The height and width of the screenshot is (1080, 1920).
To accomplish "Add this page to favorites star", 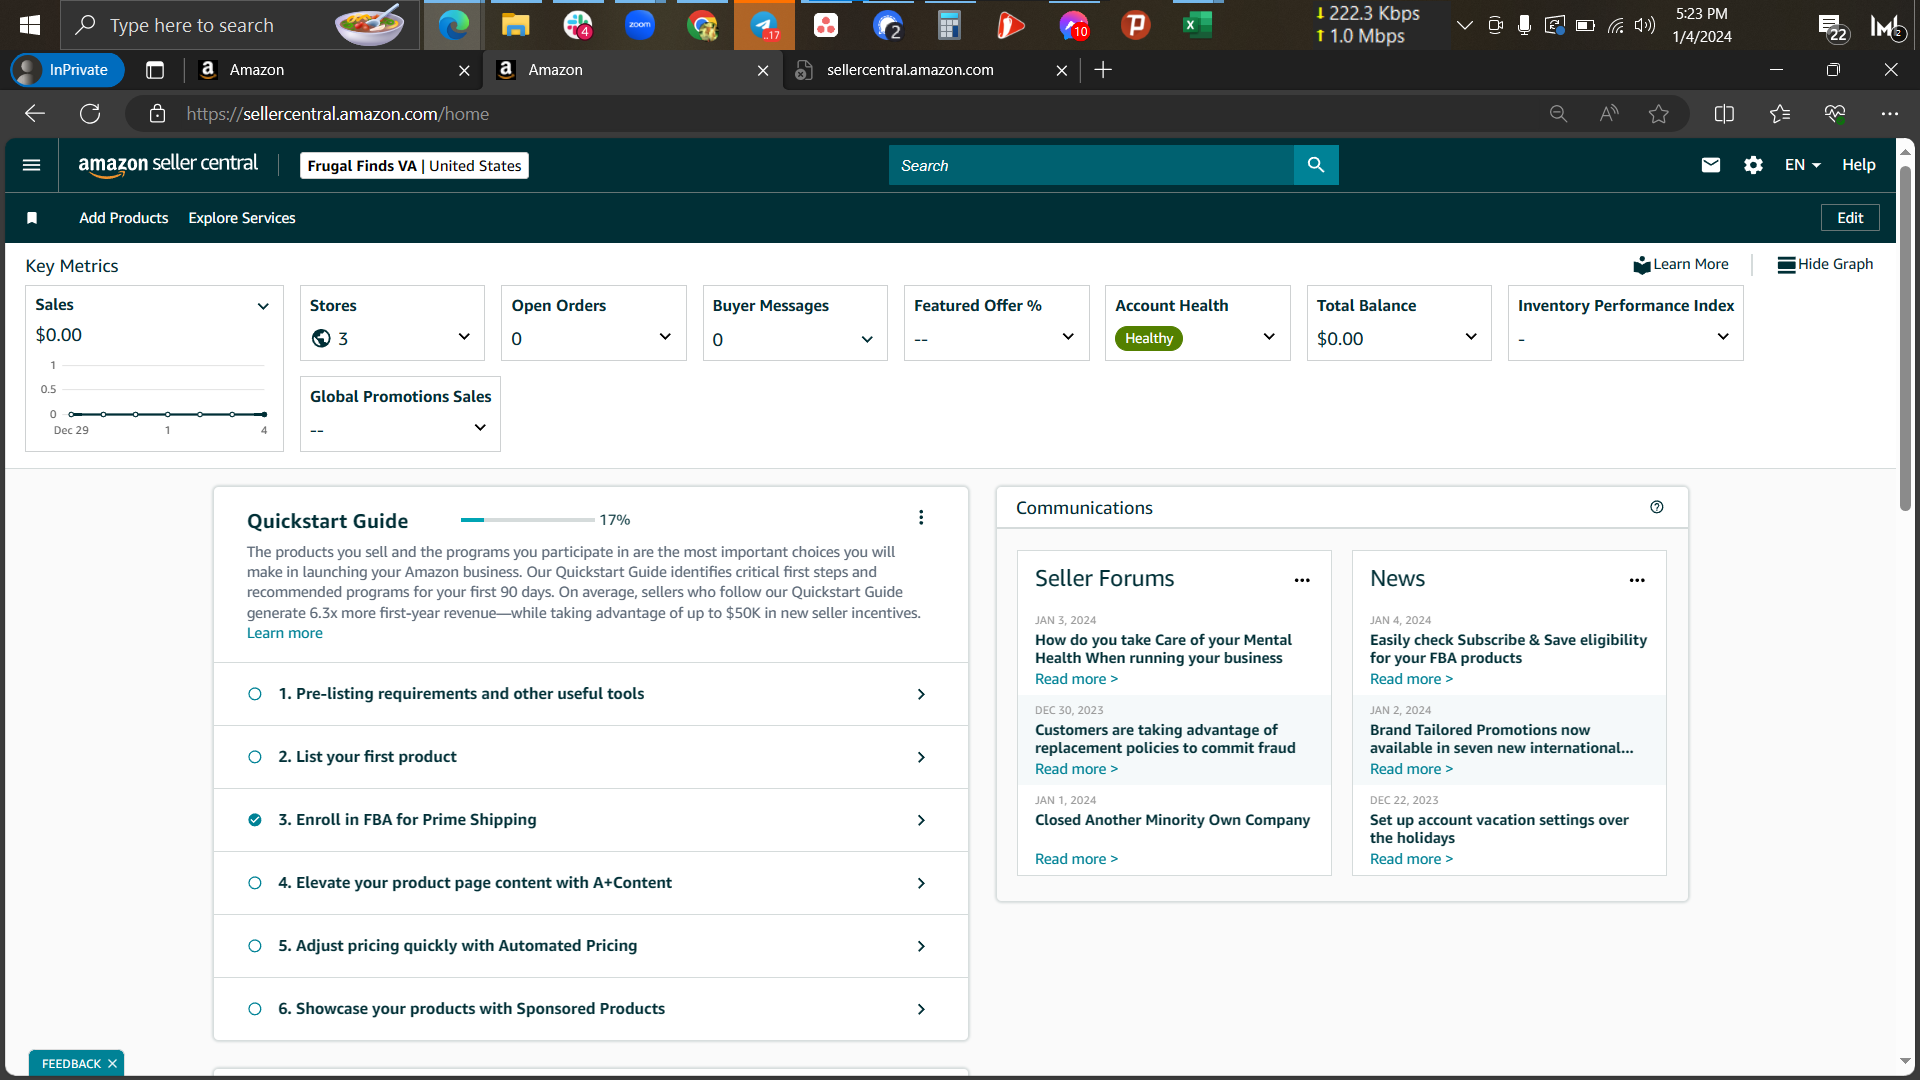I will pos(1659,114).
